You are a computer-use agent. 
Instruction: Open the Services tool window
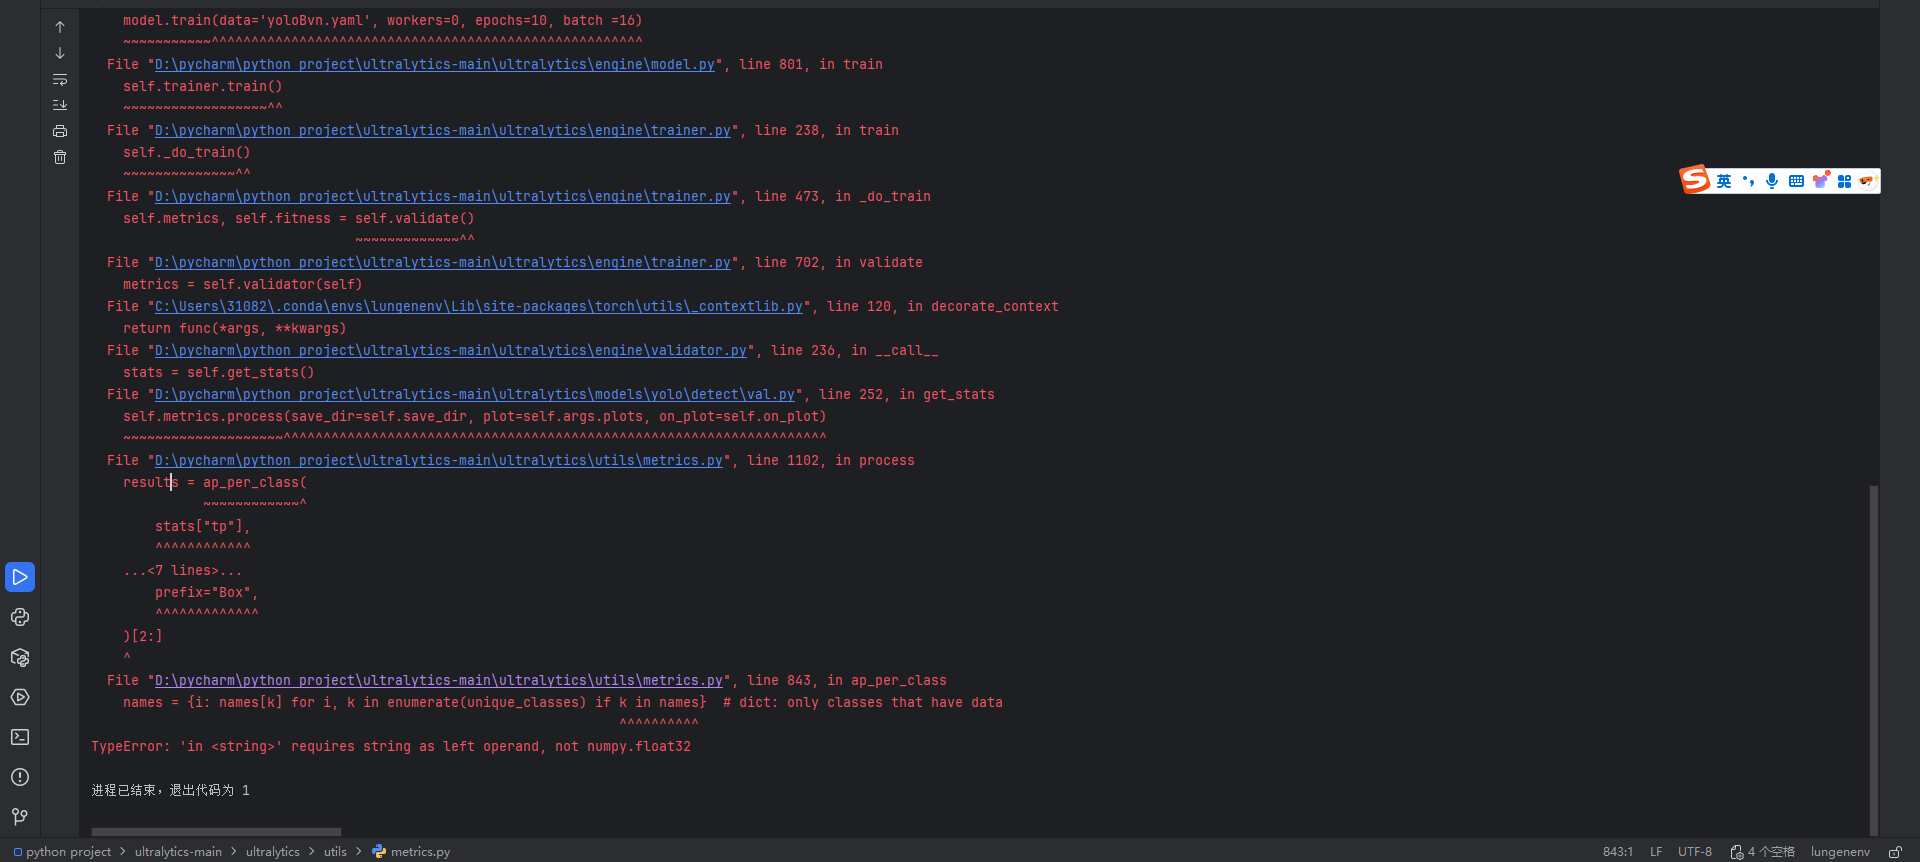point(20,697)
